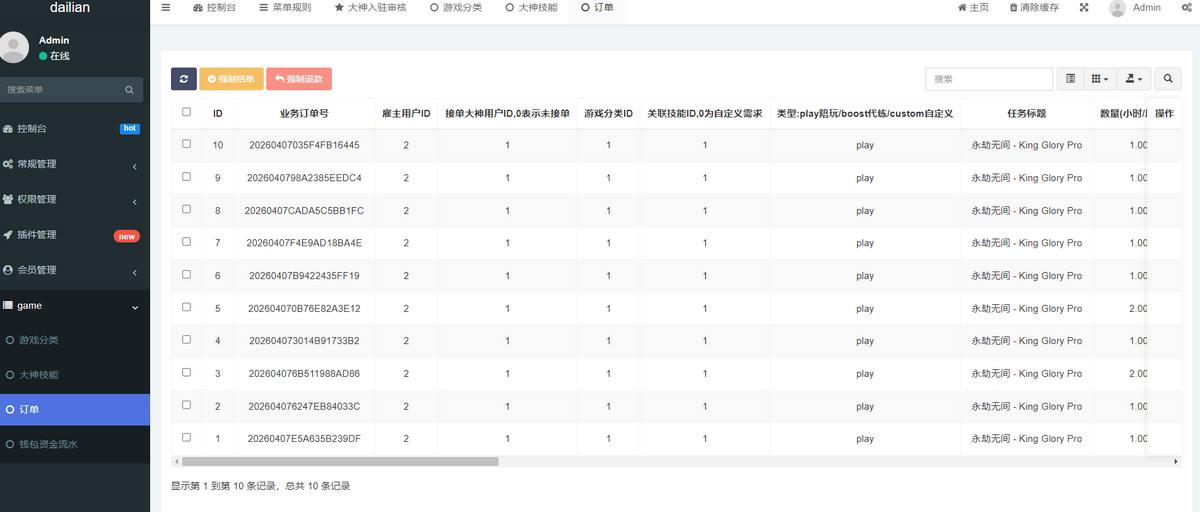Open 钱包资金流水 in the sidebar

(x=75, y=444)
